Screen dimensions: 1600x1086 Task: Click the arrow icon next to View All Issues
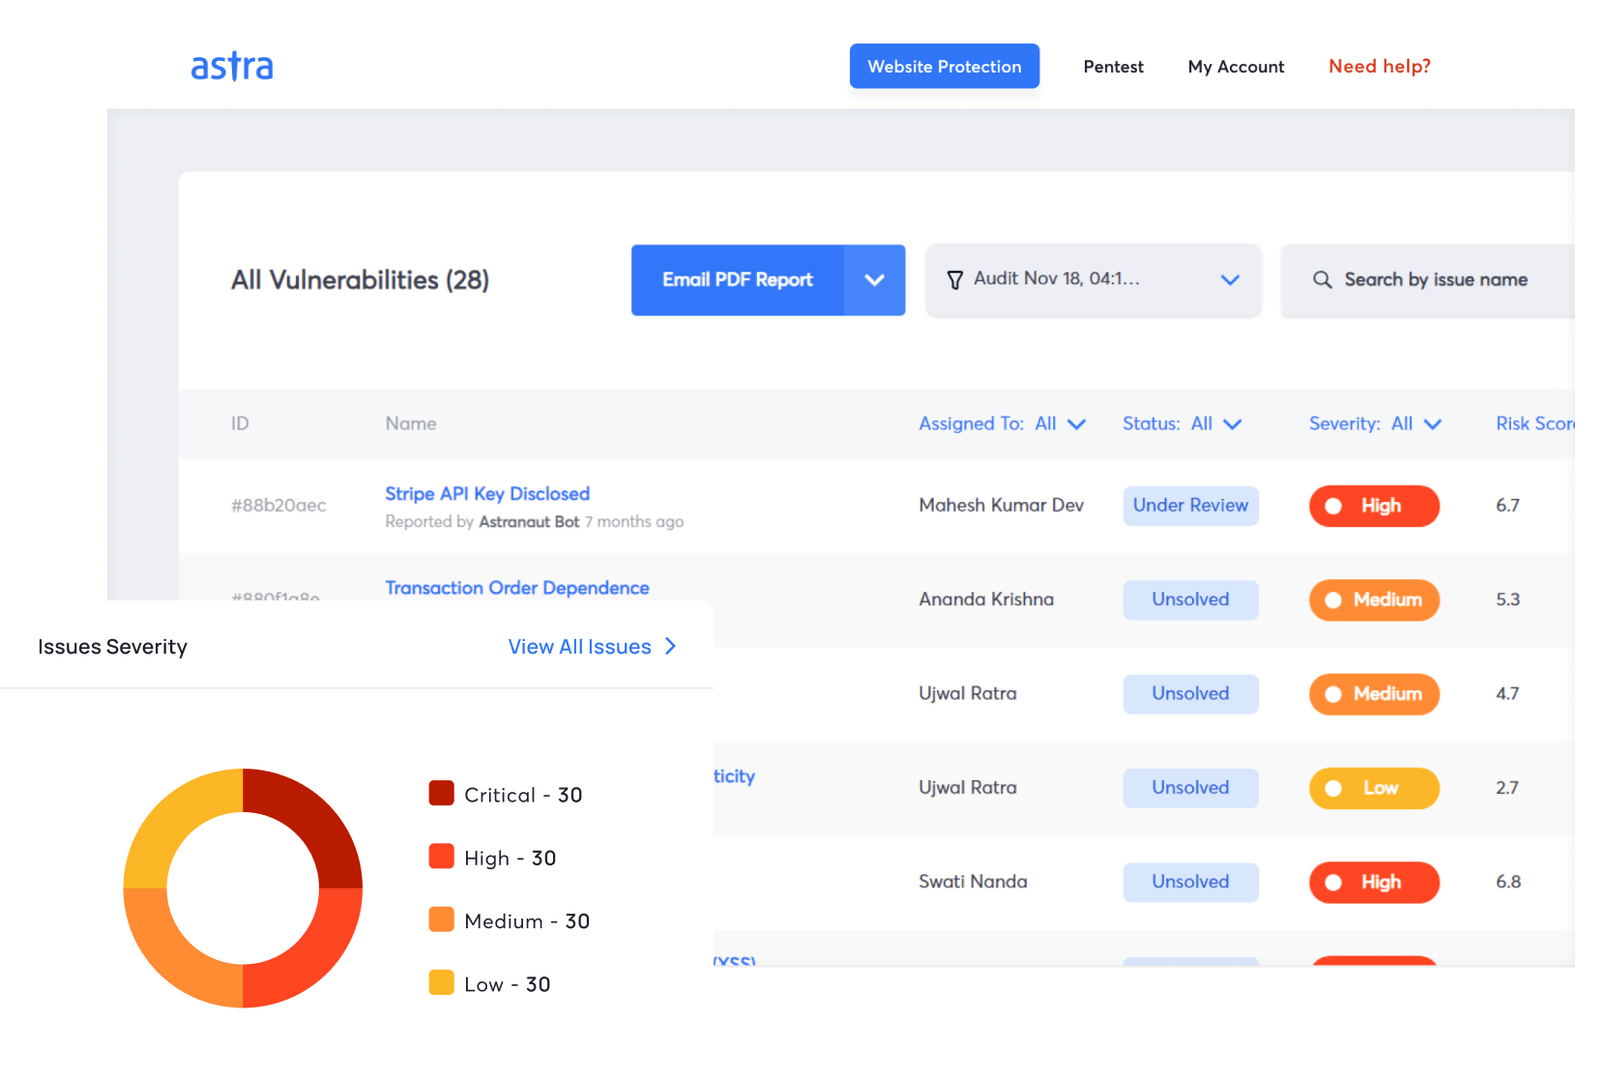point(671,646)
